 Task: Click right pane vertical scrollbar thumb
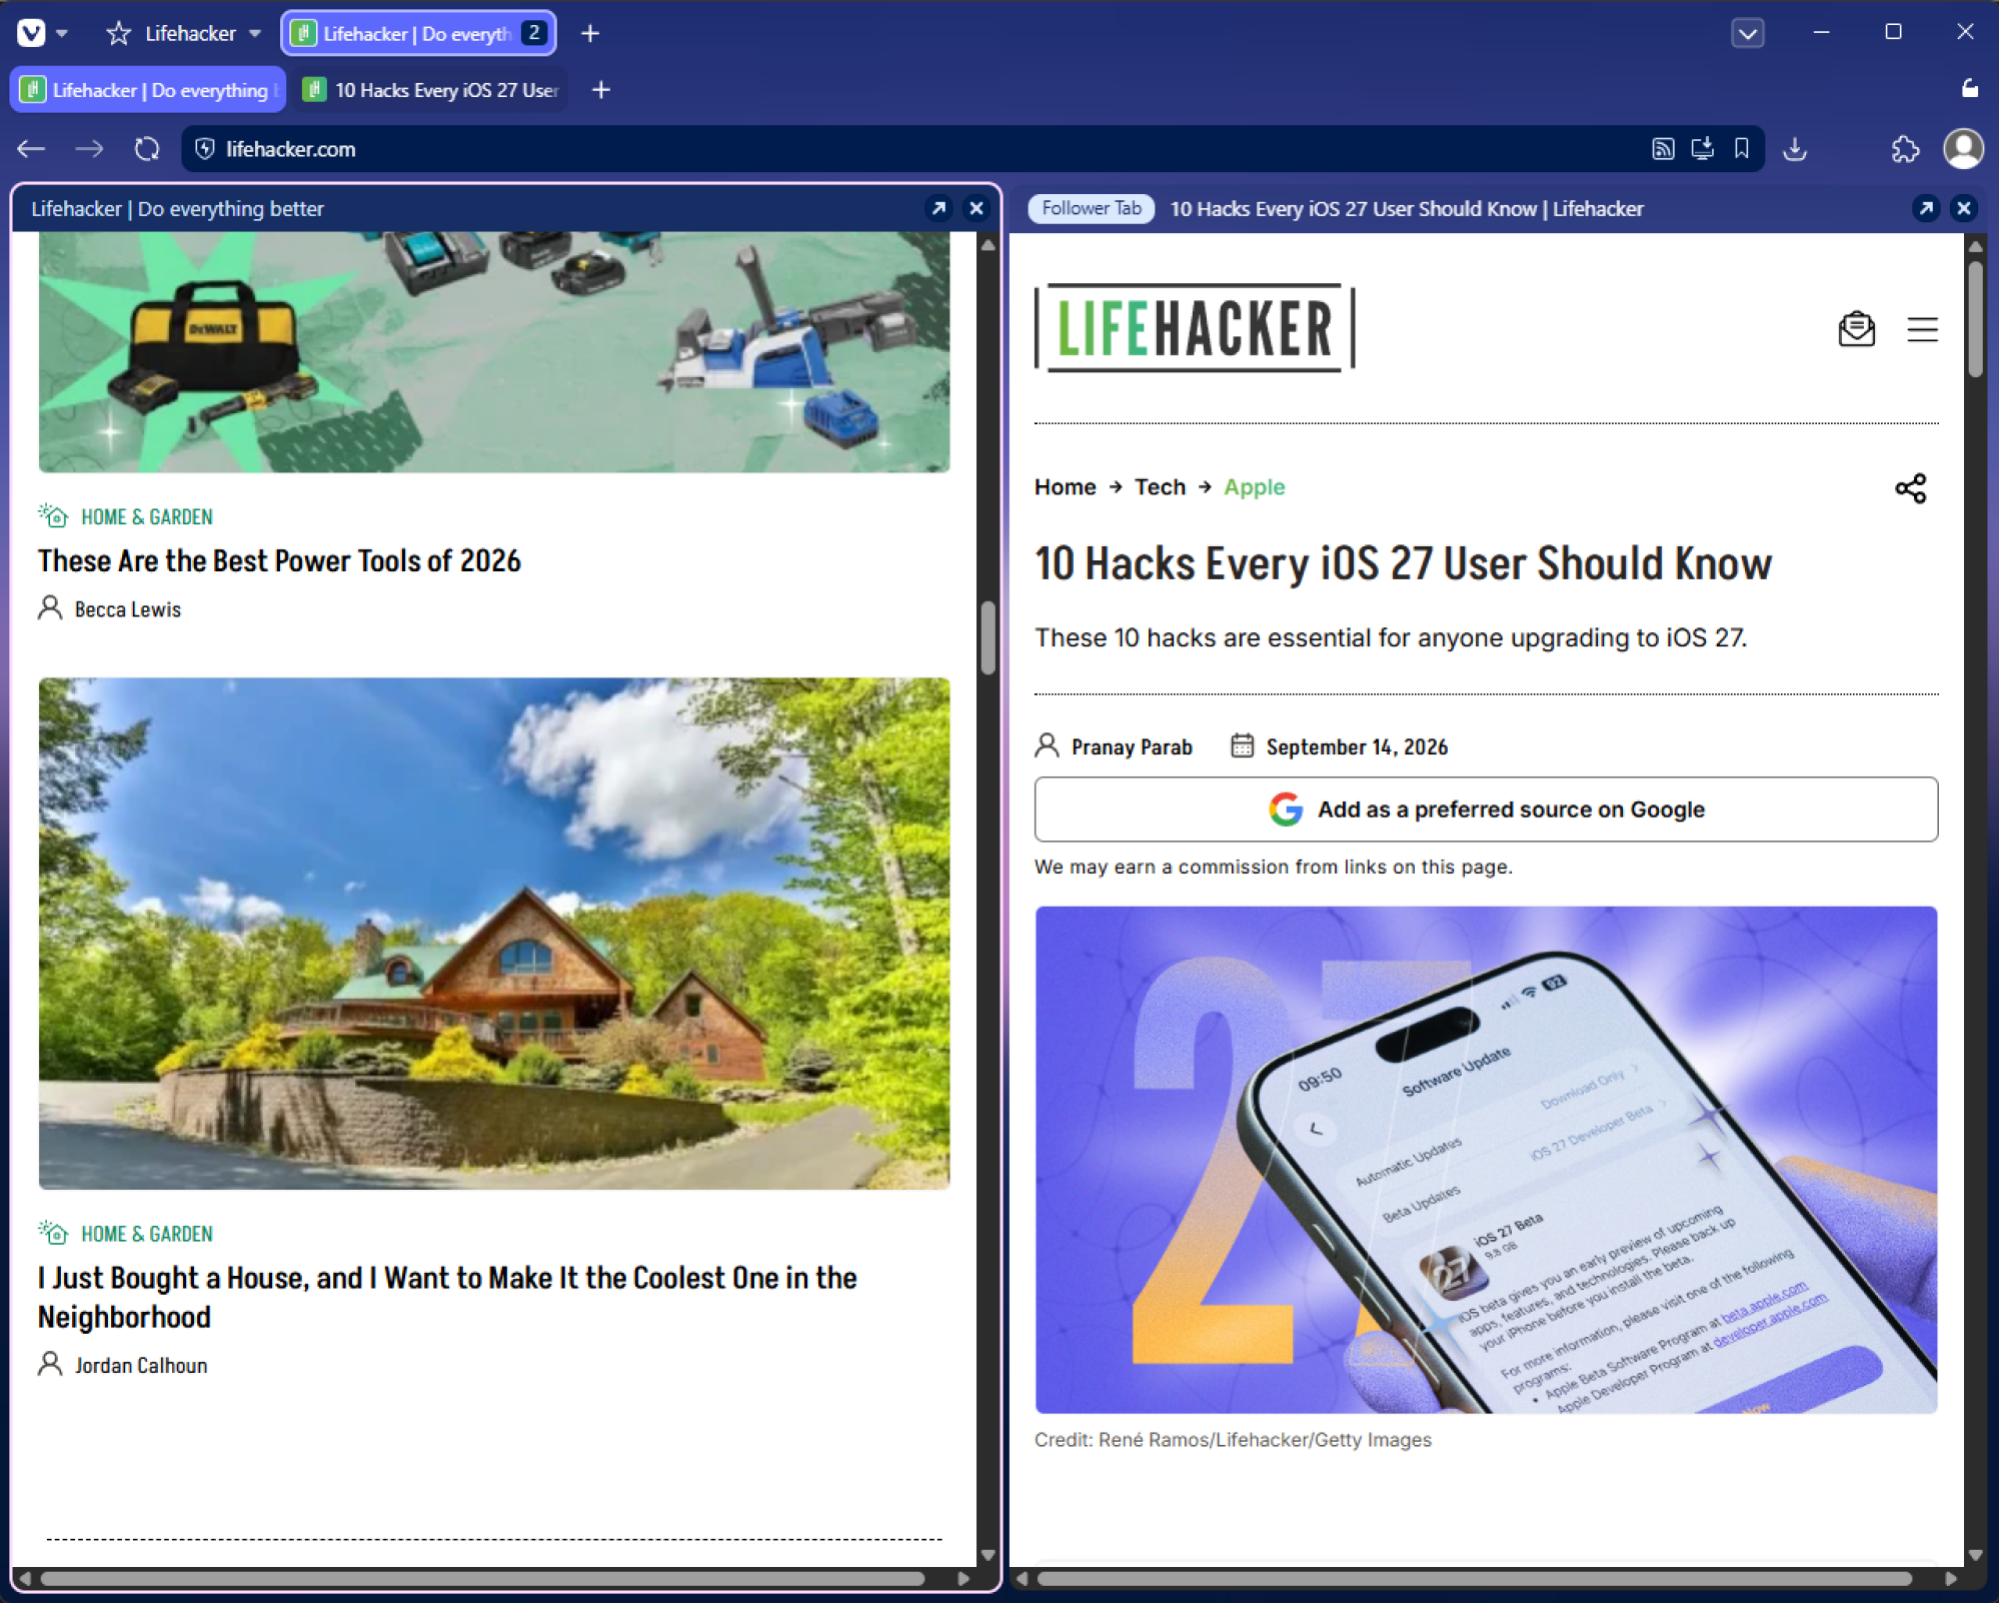coord(1975,318)
